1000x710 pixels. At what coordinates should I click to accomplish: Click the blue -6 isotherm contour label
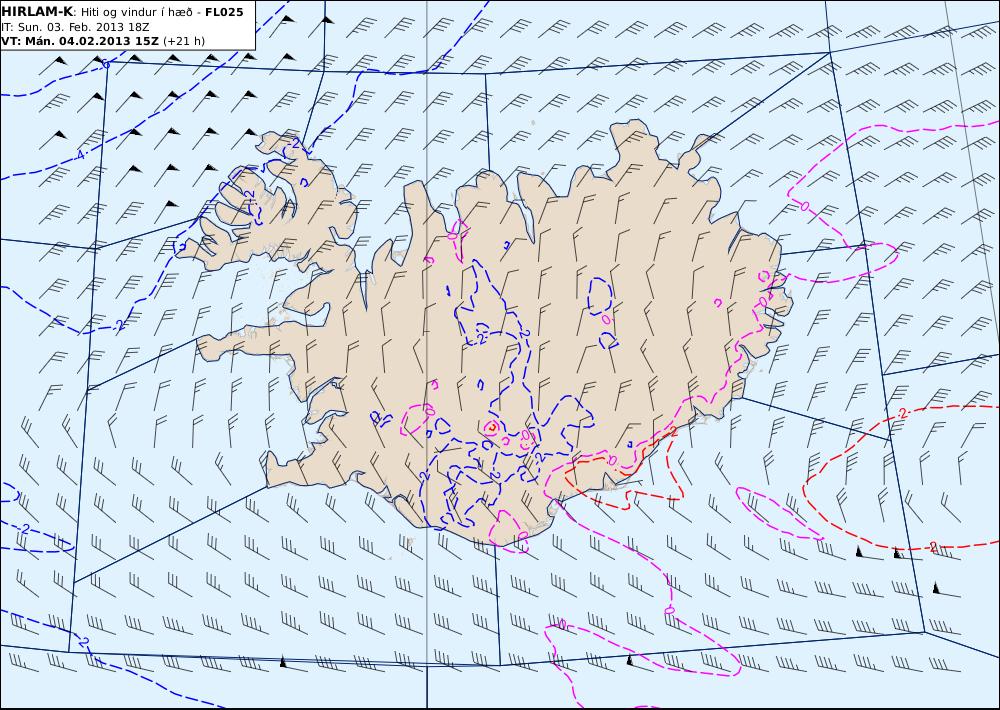click(x=106, y=64)
